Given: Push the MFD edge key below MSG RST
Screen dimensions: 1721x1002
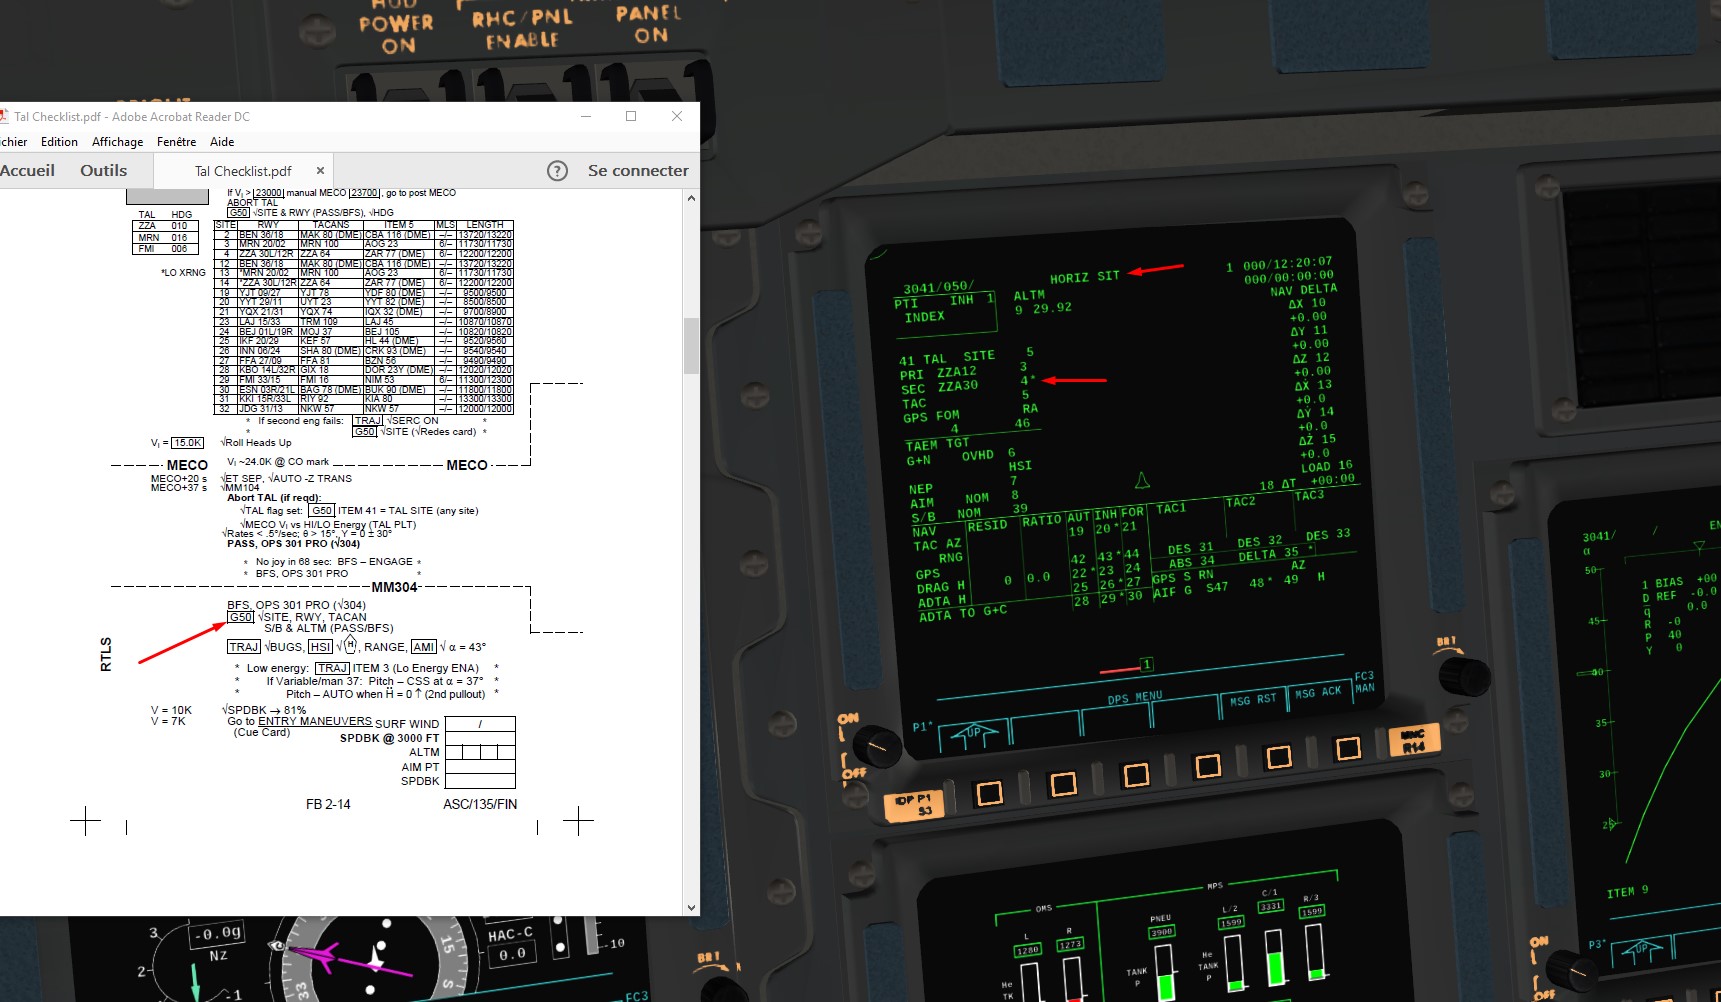Looking at the screenshot, I should click(1278, 757).
